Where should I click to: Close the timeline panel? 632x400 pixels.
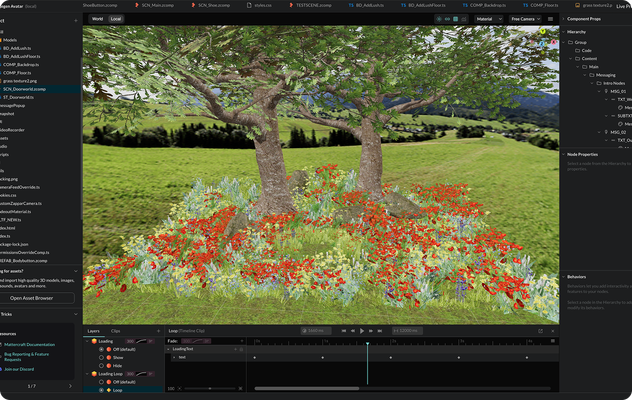(x=553, y=331)
